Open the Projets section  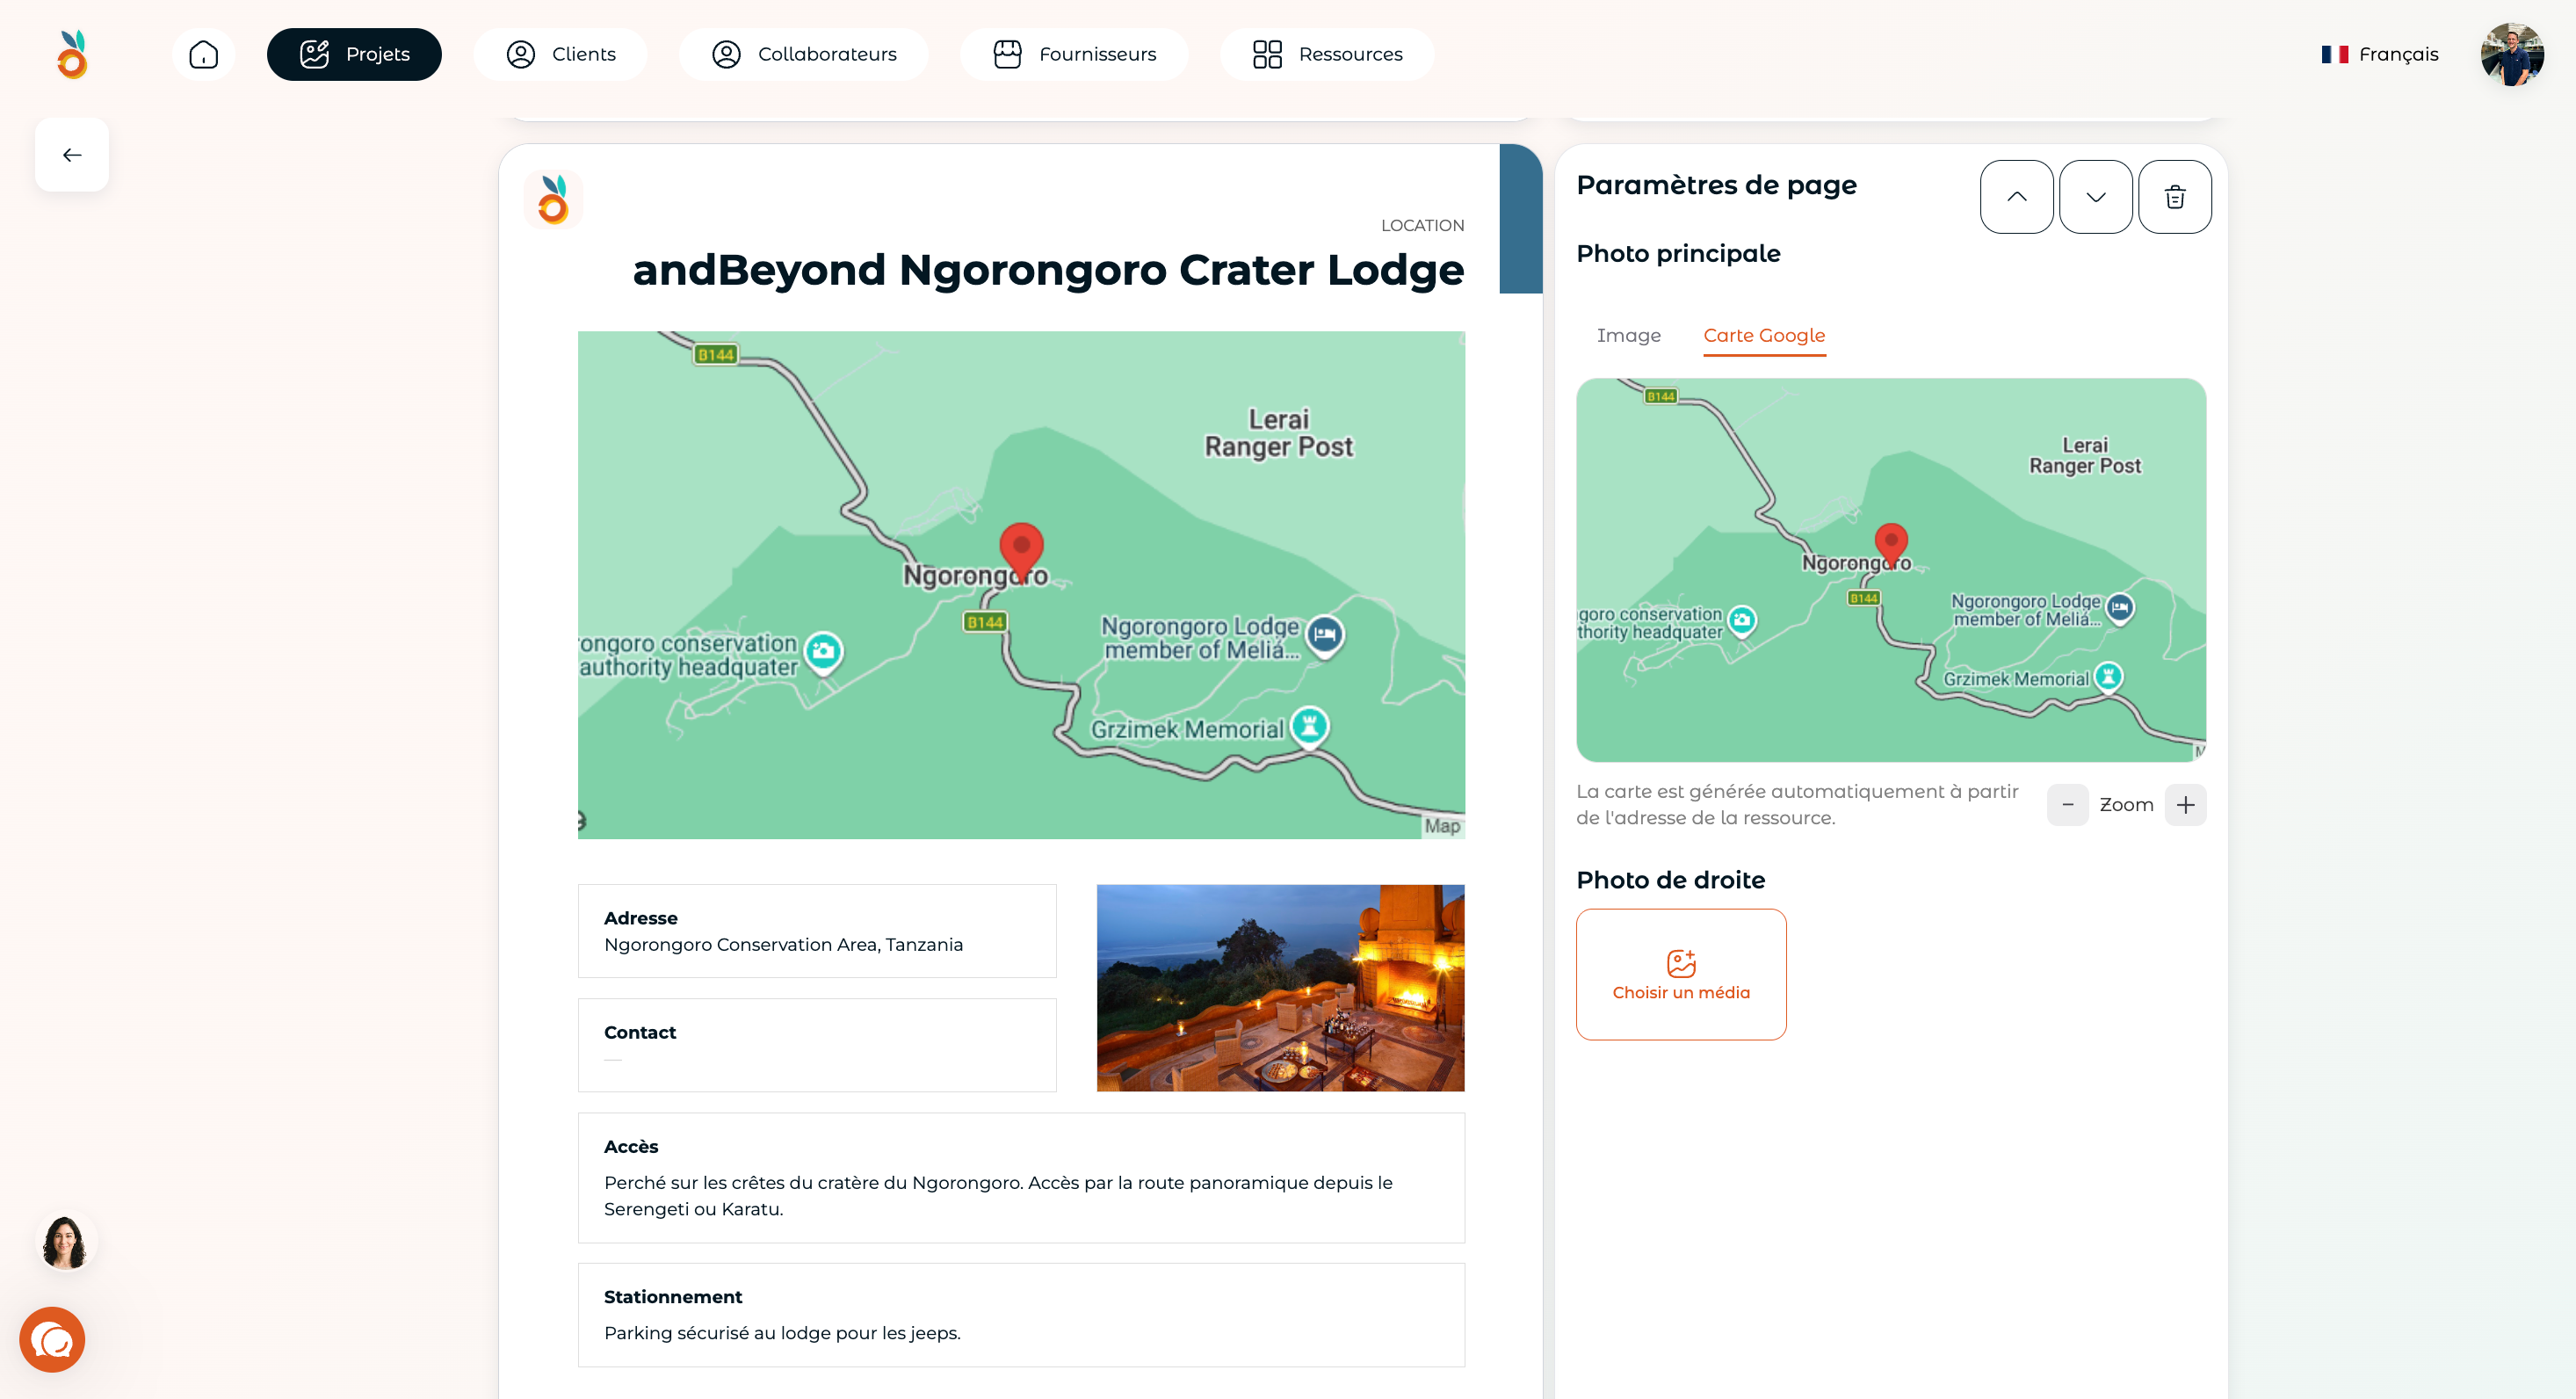coord(354,54)
